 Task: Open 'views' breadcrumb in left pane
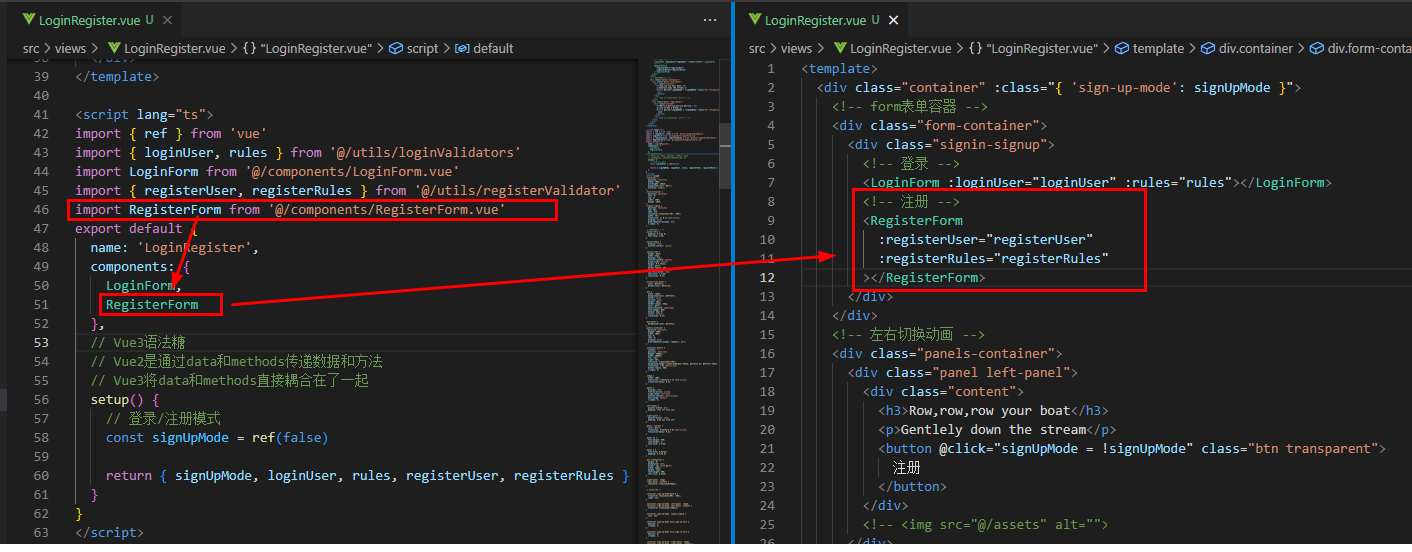click(x=70, y=48)
